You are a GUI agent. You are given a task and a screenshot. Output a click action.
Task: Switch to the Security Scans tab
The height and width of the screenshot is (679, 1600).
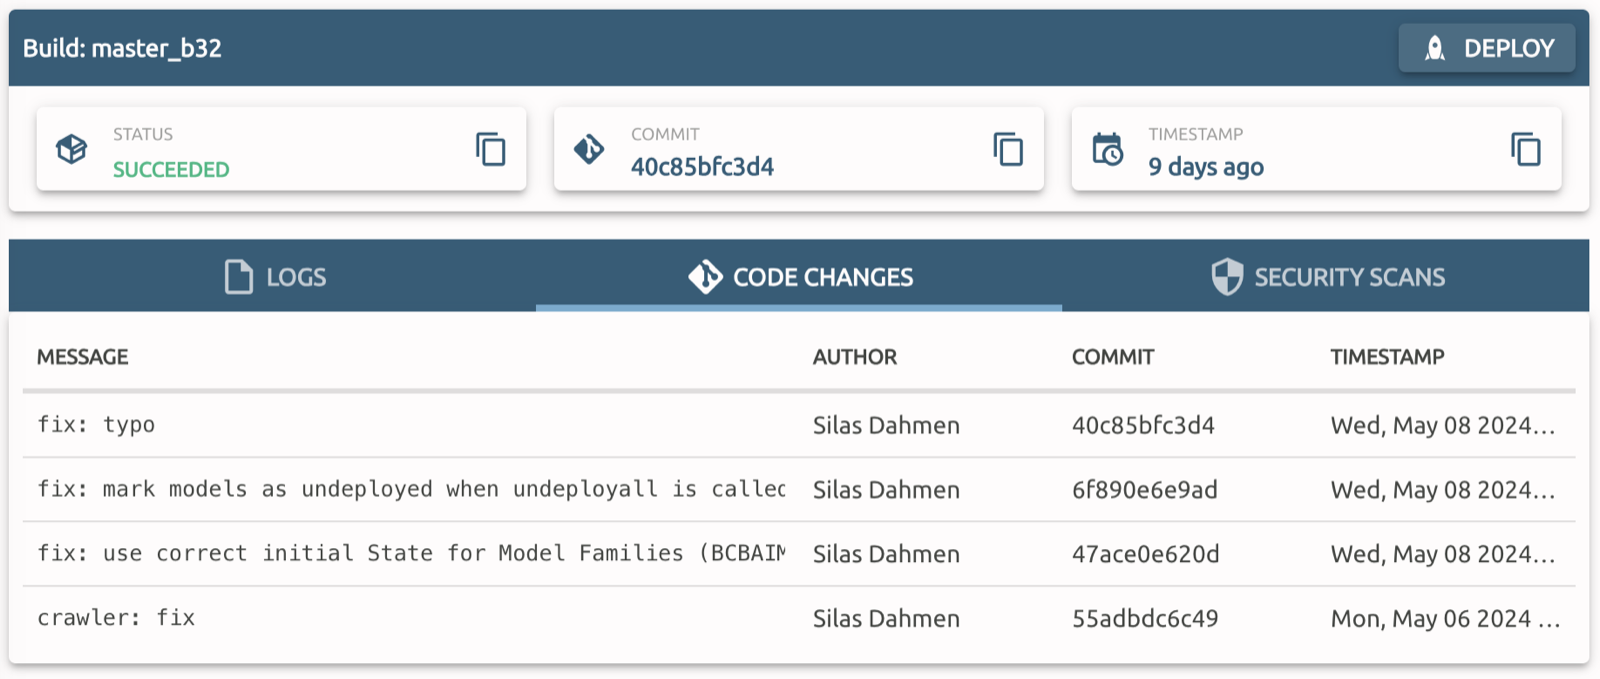point(1326,276)
